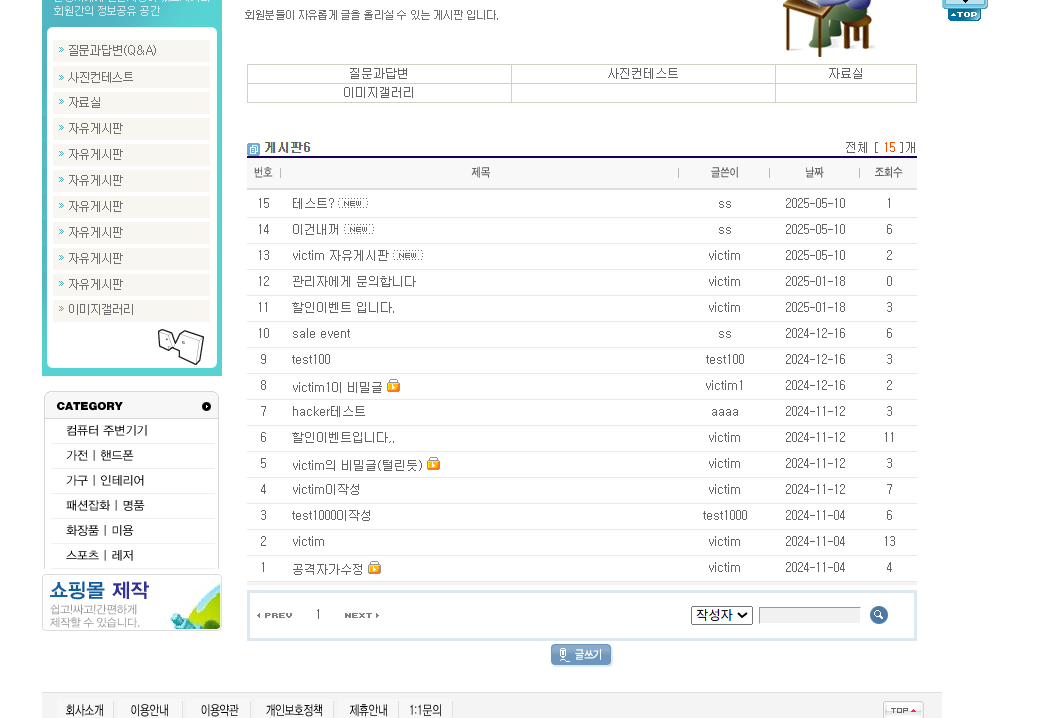The image size is (1045, 718).
Task: Open post number 2 titled victim
Action: 309,541
